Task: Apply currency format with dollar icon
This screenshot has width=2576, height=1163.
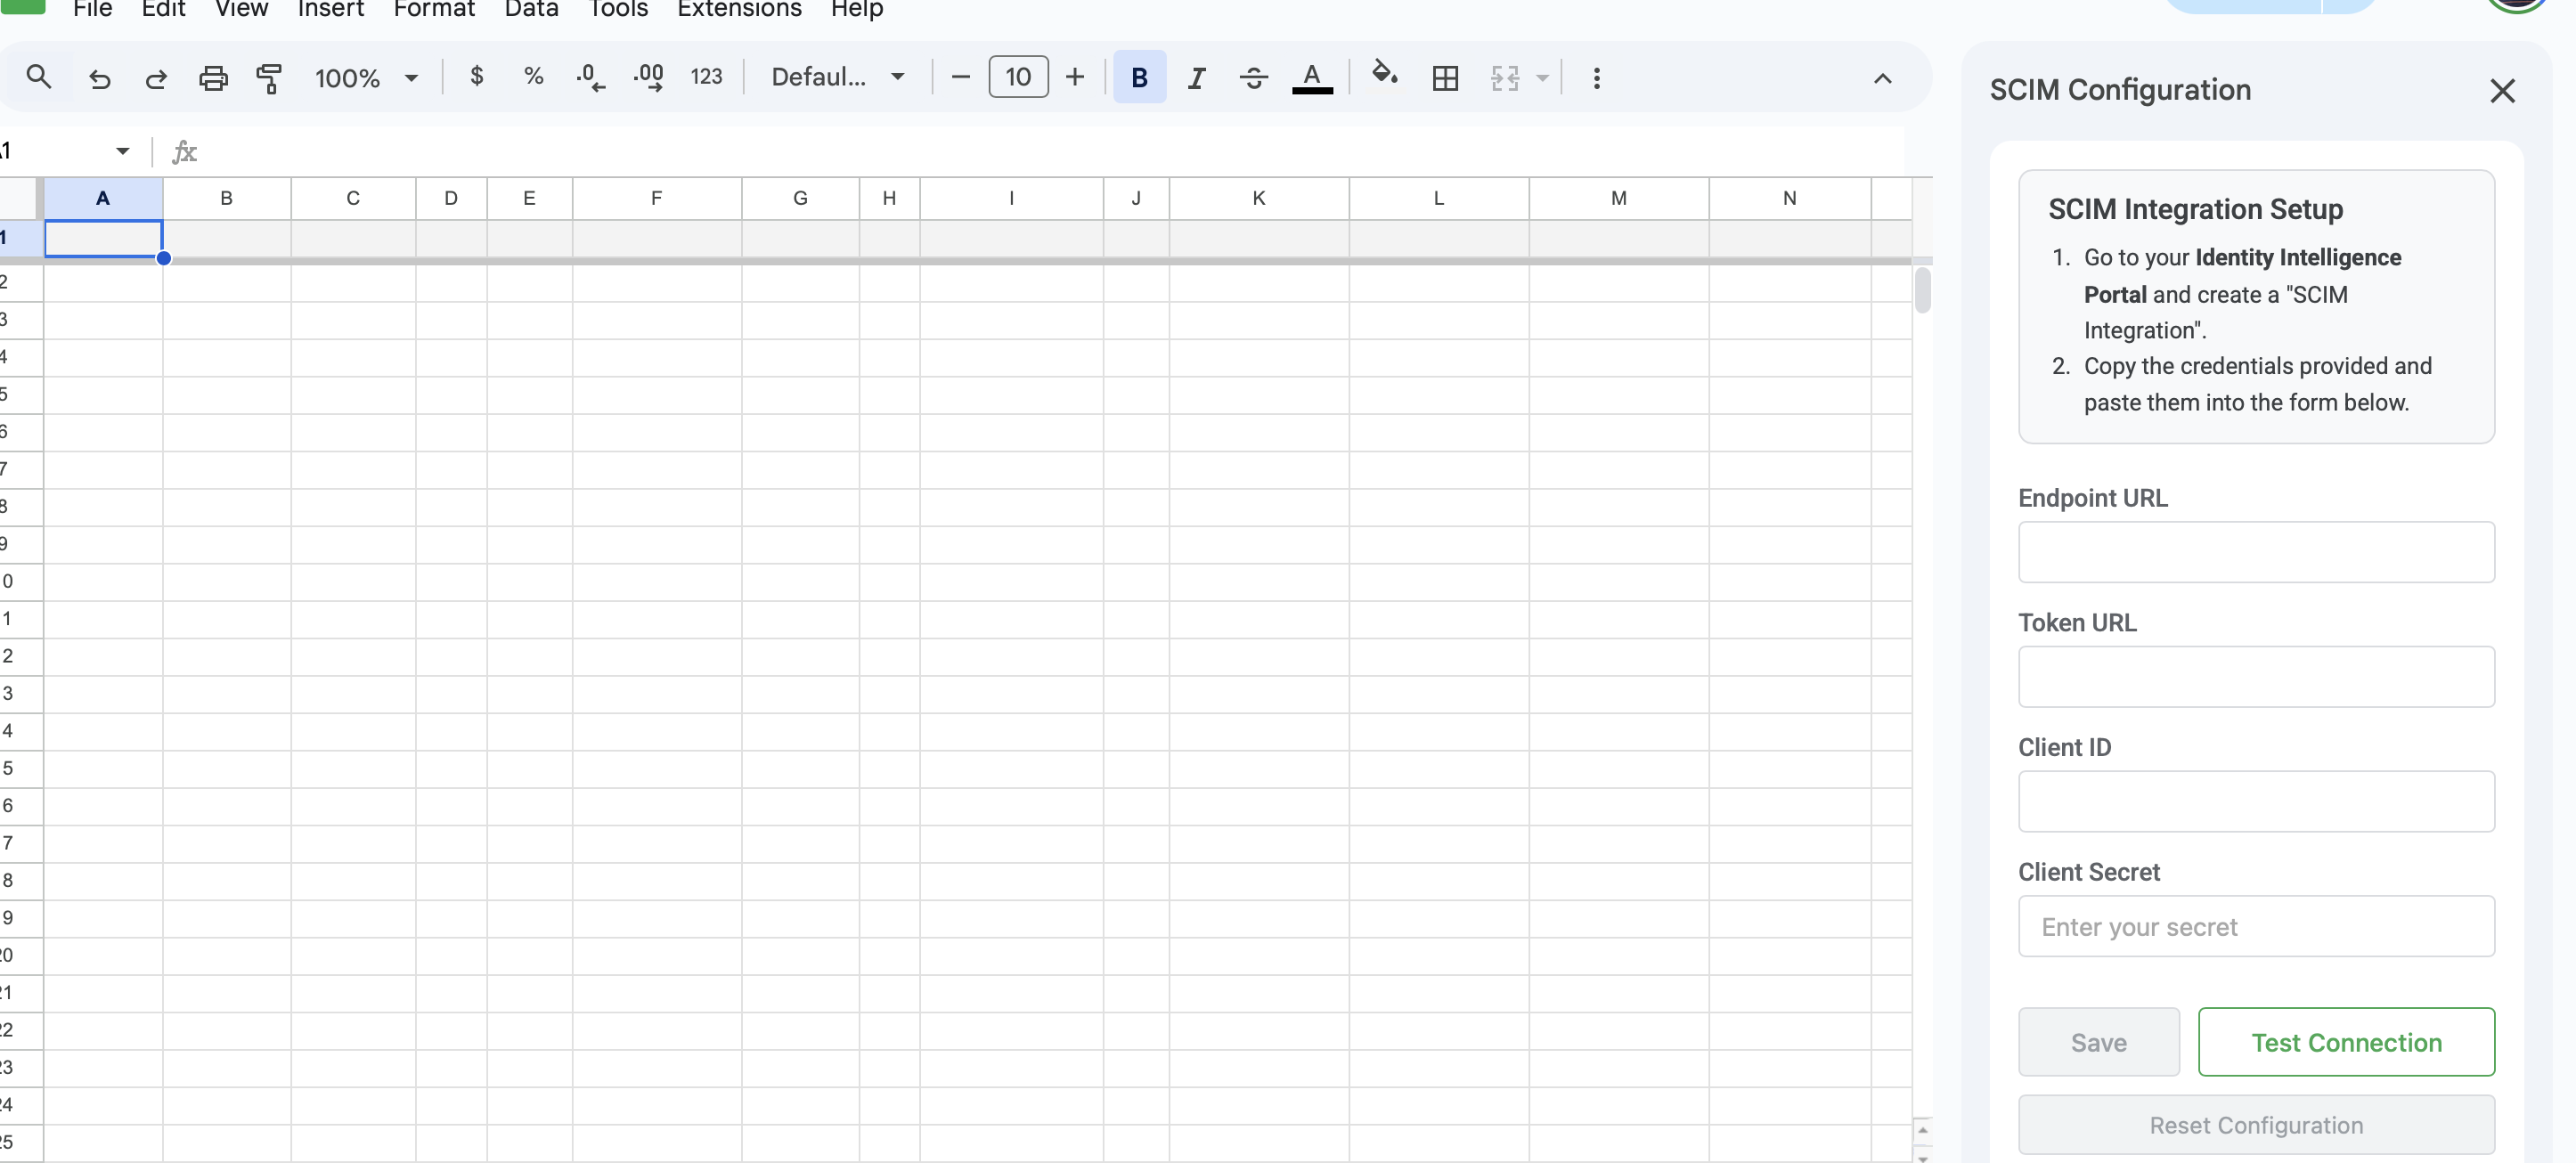Action: pyautogui.click(x=476, y=77)
